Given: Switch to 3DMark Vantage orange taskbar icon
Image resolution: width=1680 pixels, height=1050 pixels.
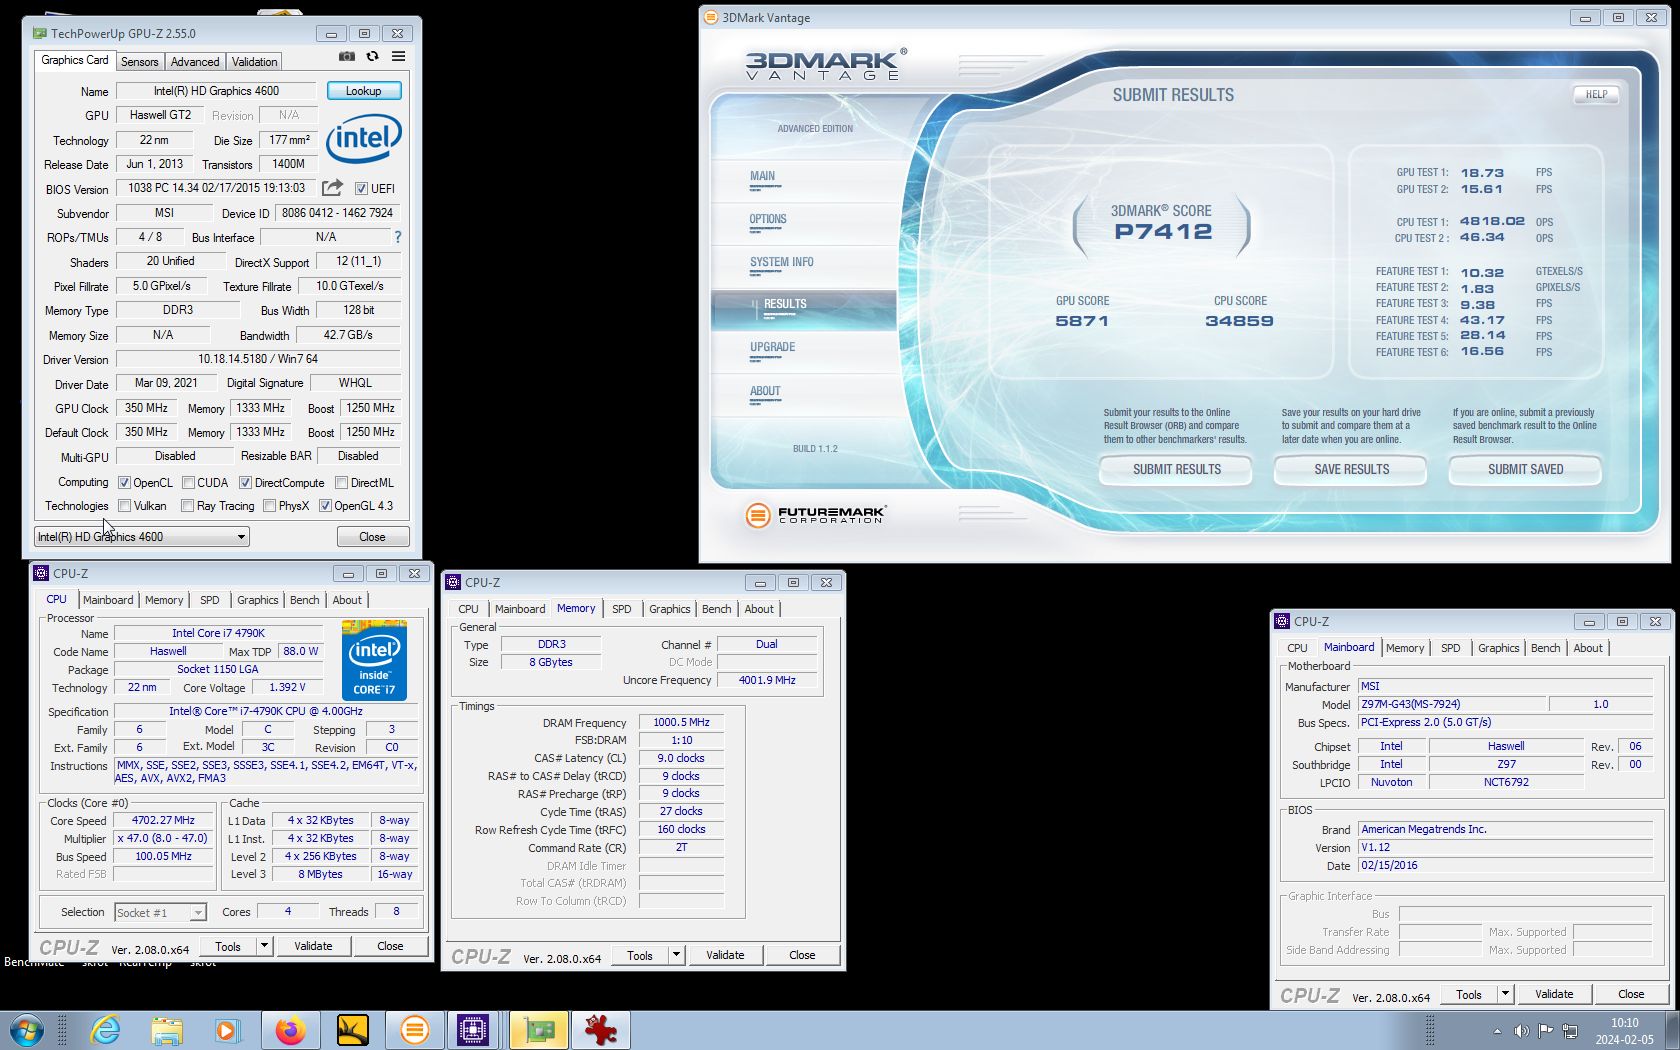Looking at the screenshot, I should pos(414,1030).
